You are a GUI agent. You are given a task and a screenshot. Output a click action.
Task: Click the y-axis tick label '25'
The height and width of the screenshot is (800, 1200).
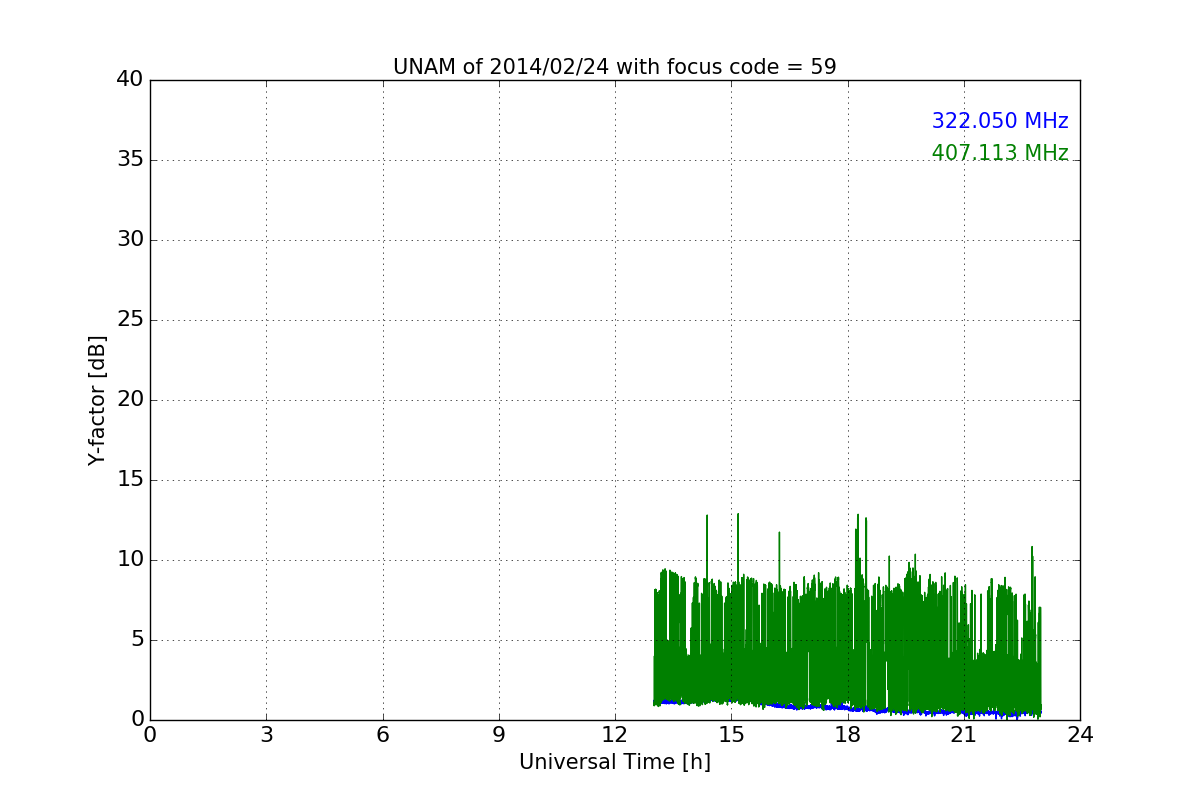click(x=130, y=320)
